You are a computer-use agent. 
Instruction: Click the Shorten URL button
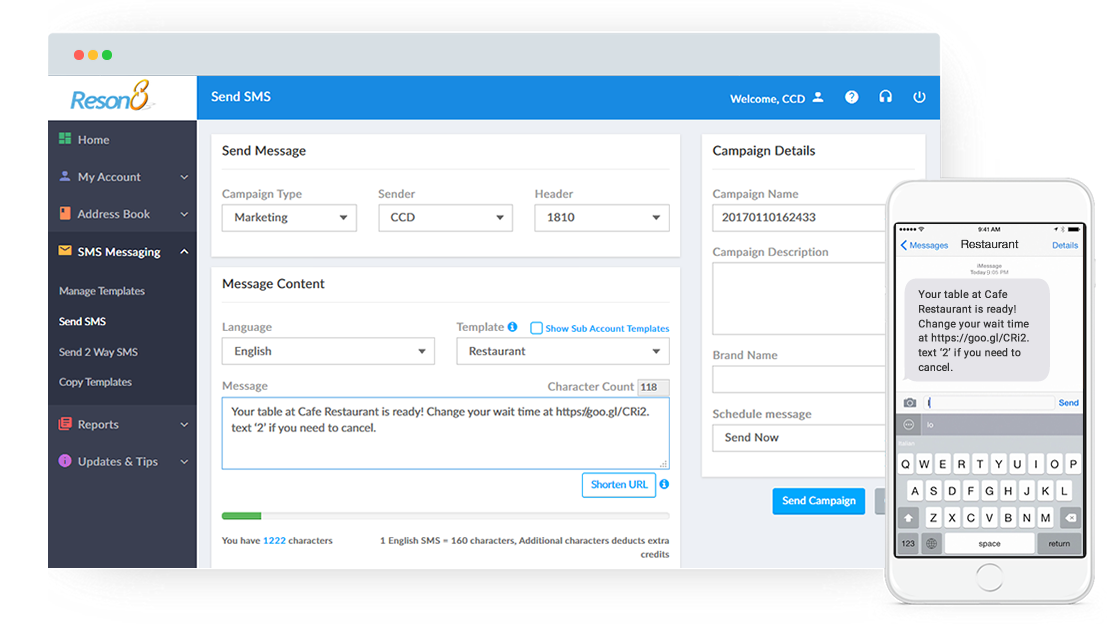[619, 485]
